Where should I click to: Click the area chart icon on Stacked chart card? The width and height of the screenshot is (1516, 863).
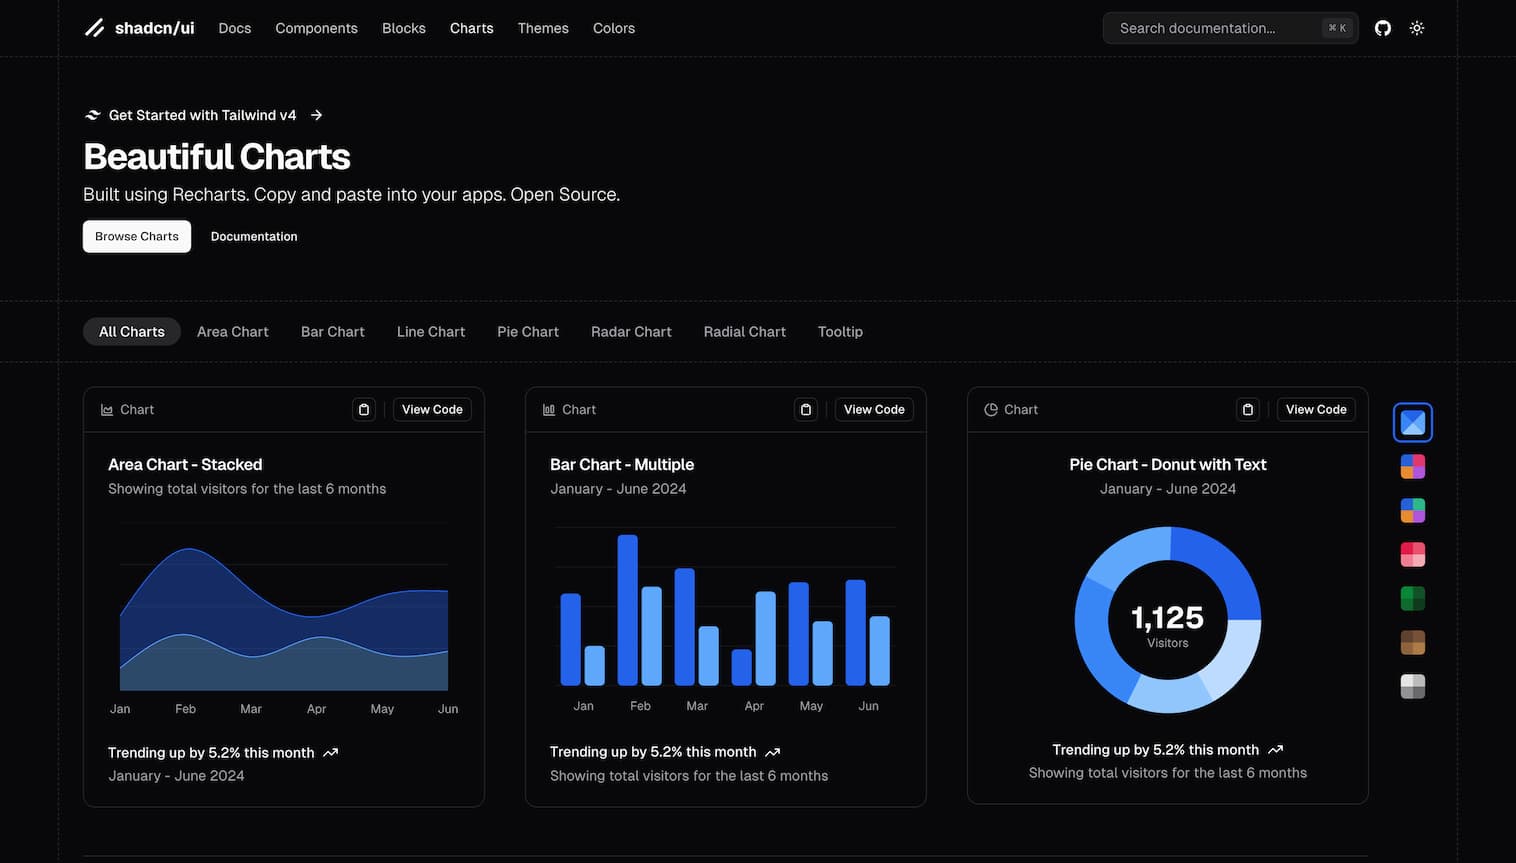click(106, 409)
